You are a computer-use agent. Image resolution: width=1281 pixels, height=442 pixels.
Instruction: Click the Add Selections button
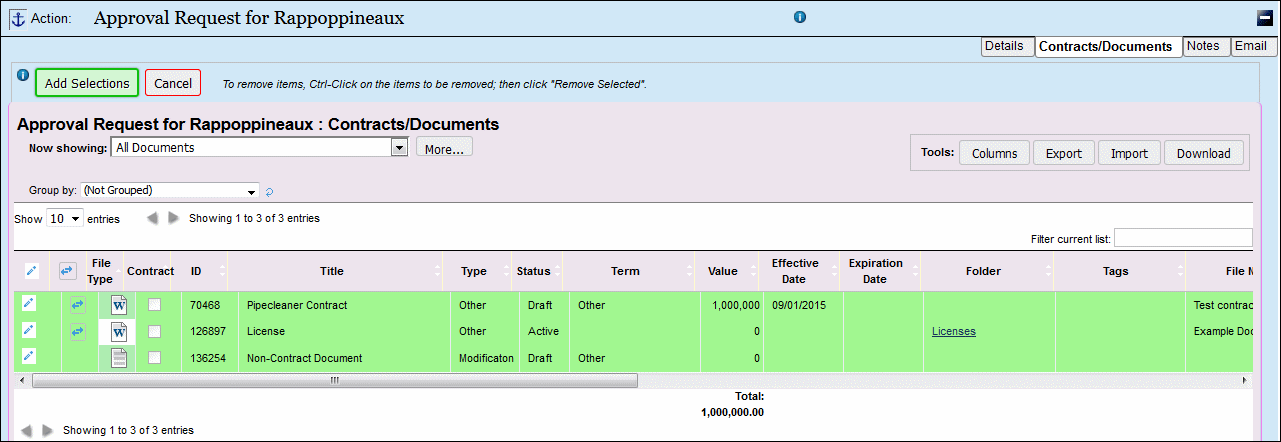pyautogui.click(x=87, y=83)
